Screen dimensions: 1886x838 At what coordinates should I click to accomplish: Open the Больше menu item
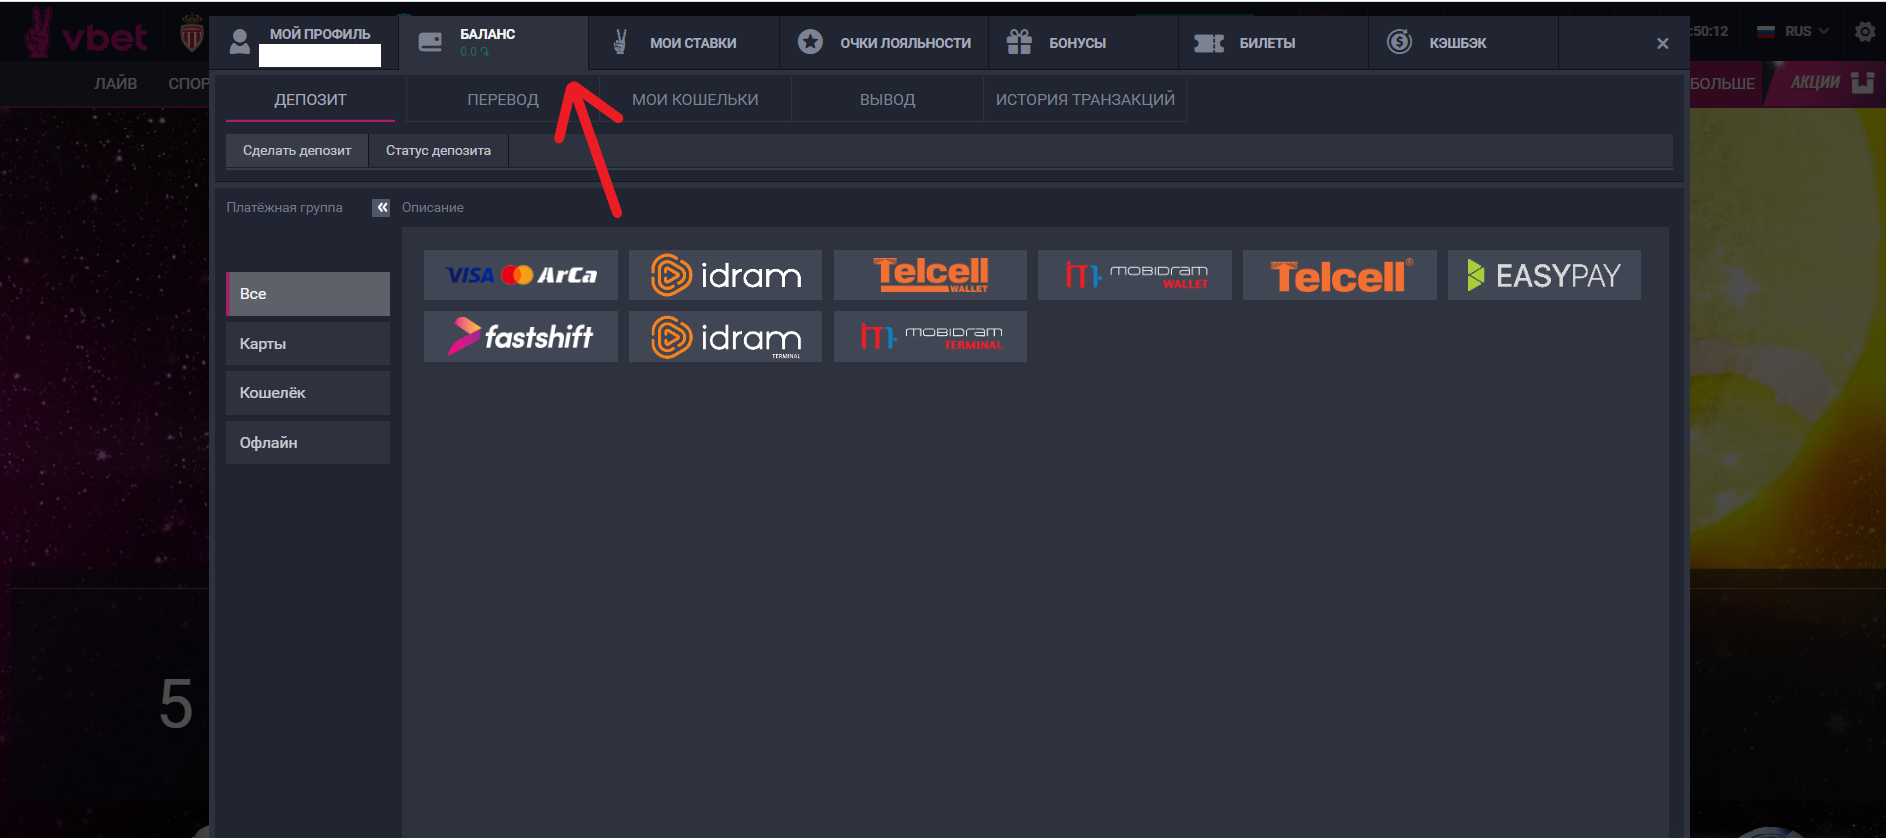(1722, 83)
